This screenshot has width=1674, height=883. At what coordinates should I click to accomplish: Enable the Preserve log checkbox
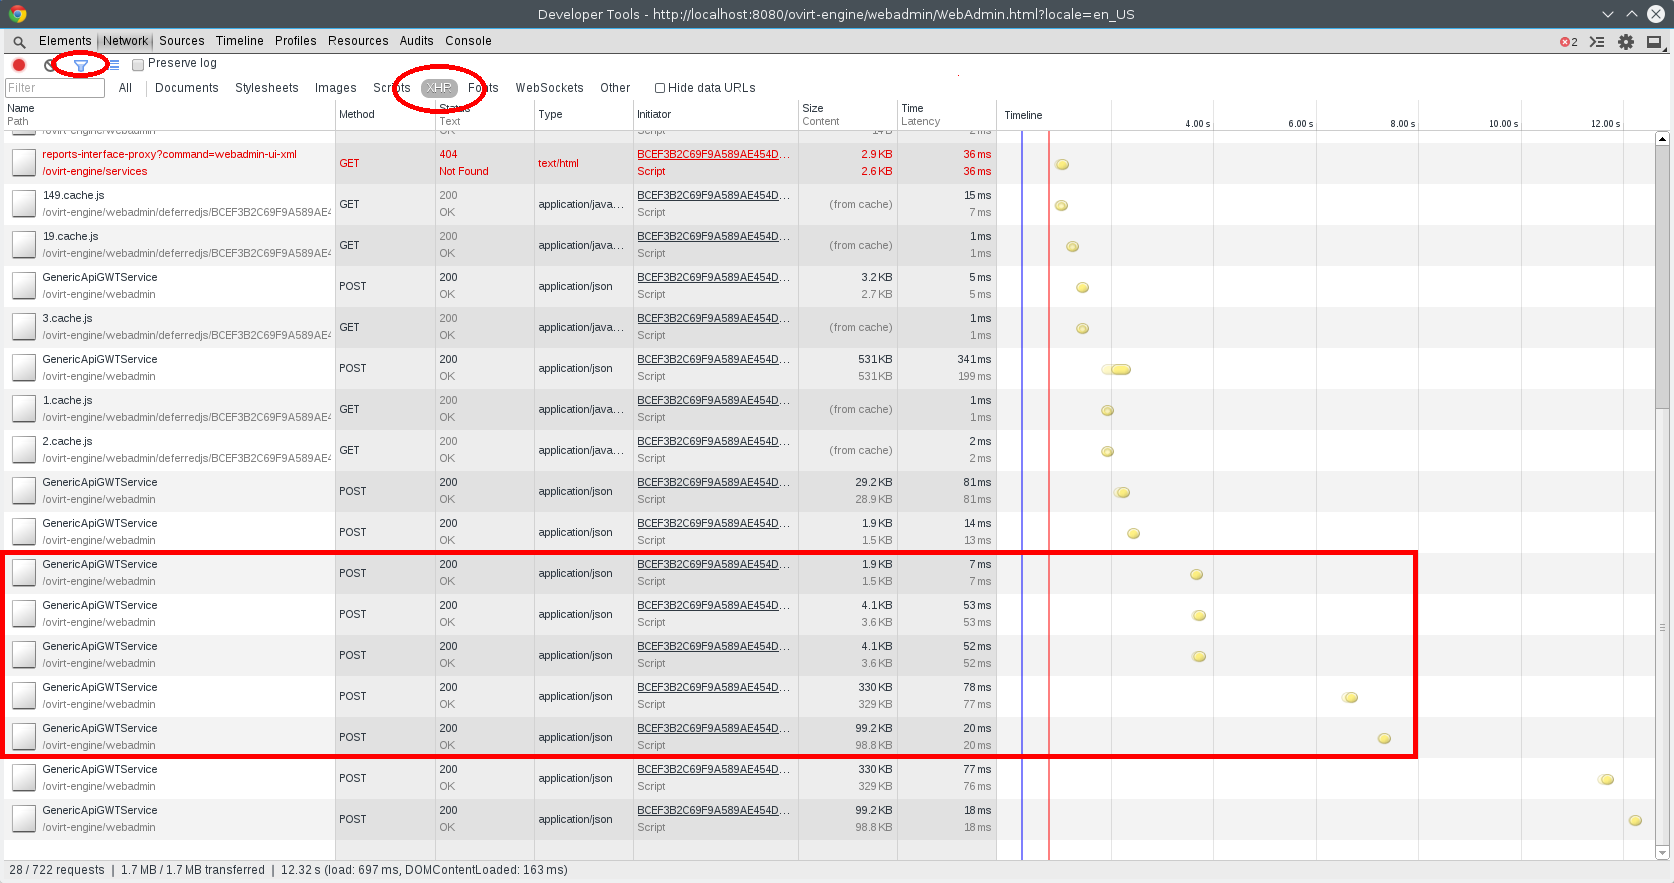tap(138, 65)
